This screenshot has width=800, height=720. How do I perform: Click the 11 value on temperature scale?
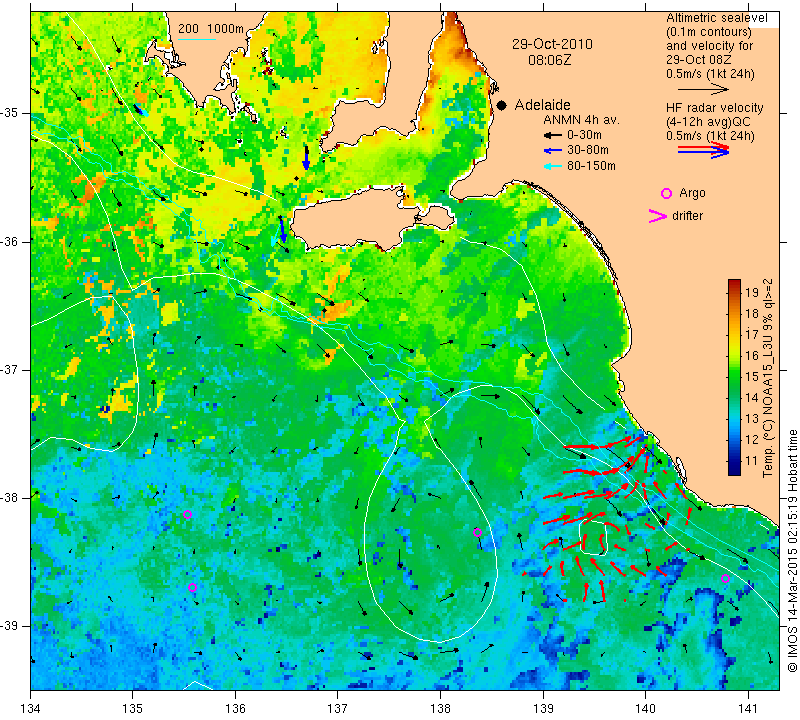tap(752, 461)
